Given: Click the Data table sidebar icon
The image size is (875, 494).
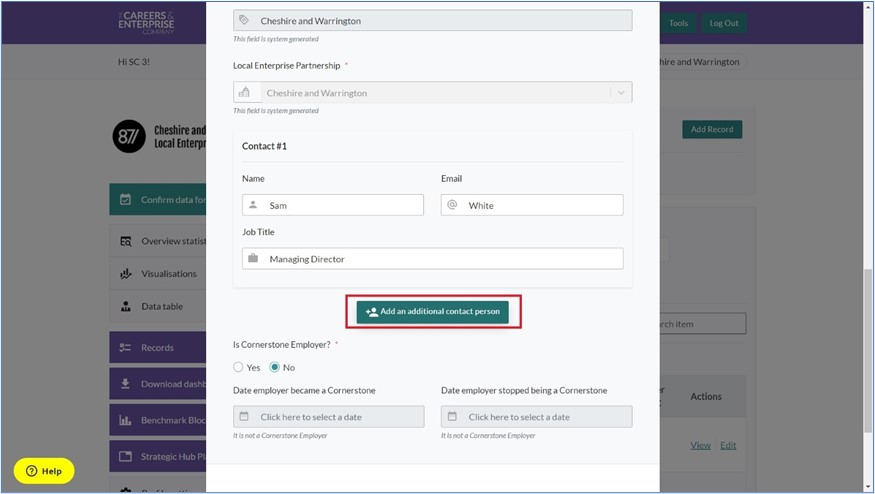Looking at the screenshot, I should (x=126, y=307).
